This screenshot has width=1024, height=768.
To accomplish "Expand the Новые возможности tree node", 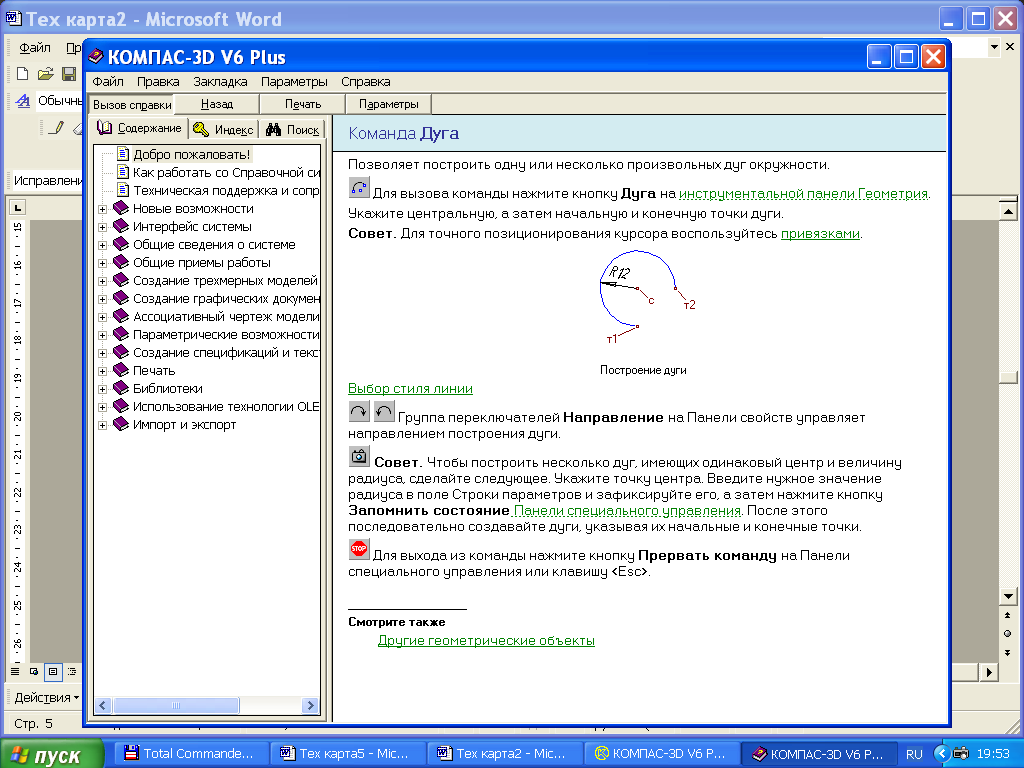I will tap(103, 210).
